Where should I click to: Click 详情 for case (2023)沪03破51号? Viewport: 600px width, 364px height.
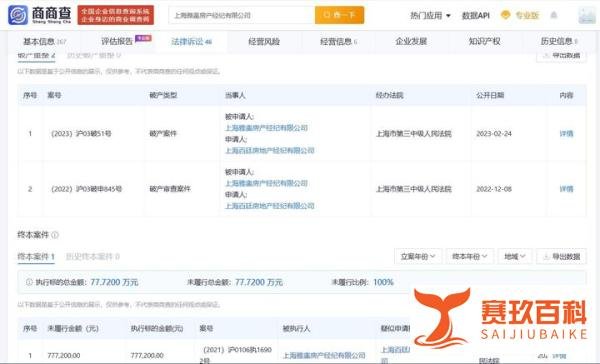pos(566,134)
